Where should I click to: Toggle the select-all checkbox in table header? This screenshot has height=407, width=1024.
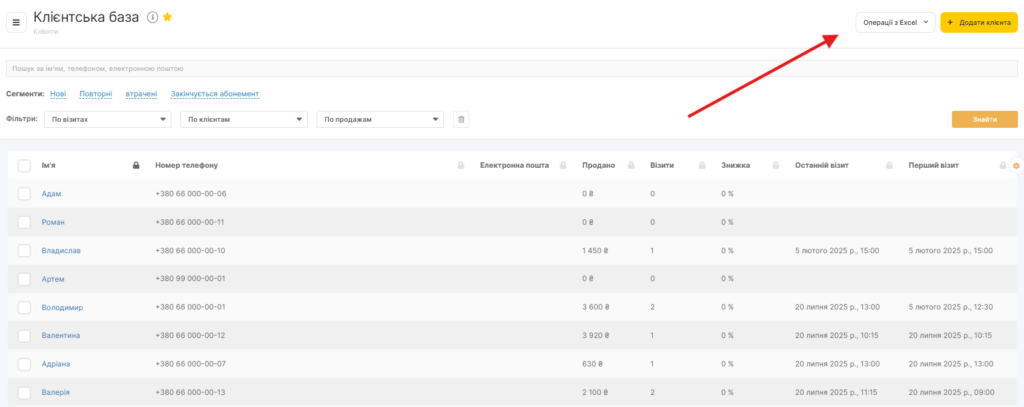click(24, 165)
